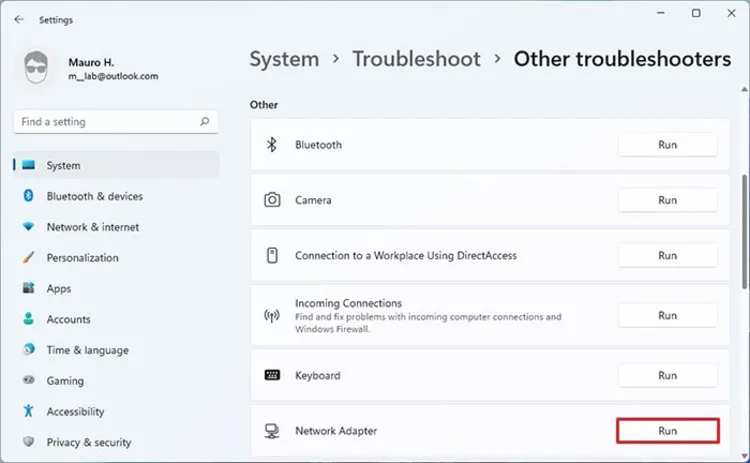Image resolution: width=750 pixels, height=463 pixels.
Task: Click the Apps sidebar icon
Action: (28, 288)
